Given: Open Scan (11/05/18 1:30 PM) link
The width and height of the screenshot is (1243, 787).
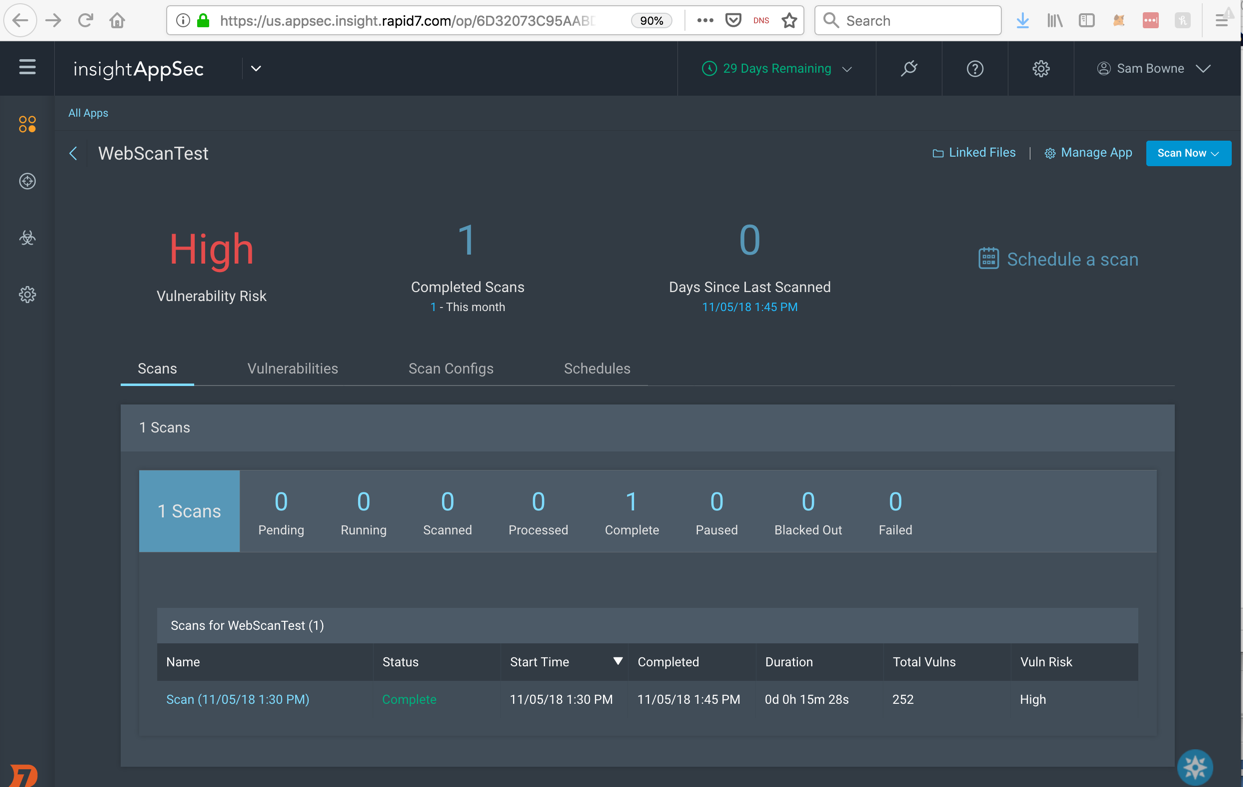Looking at the screenshot, I should pos(237,700).
